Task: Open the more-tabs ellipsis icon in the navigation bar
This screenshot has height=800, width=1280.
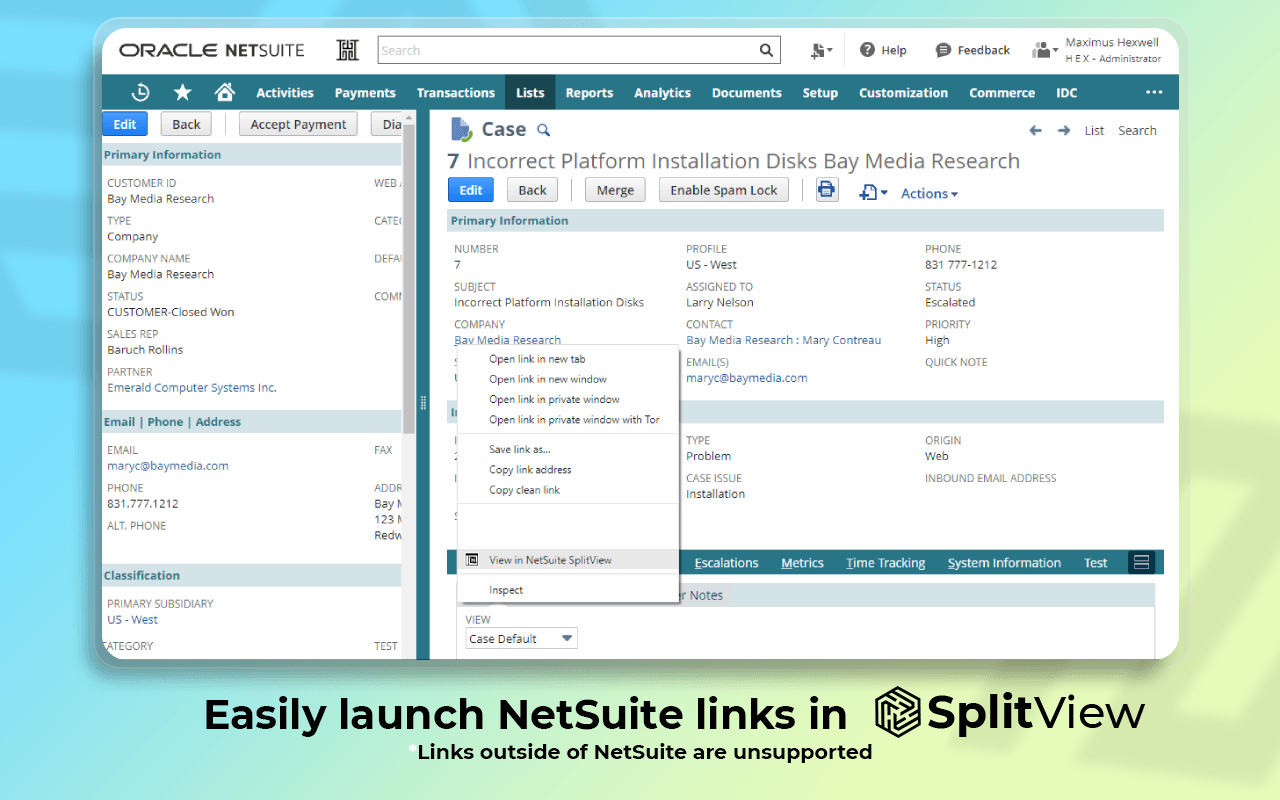Action: point(1154,92)
